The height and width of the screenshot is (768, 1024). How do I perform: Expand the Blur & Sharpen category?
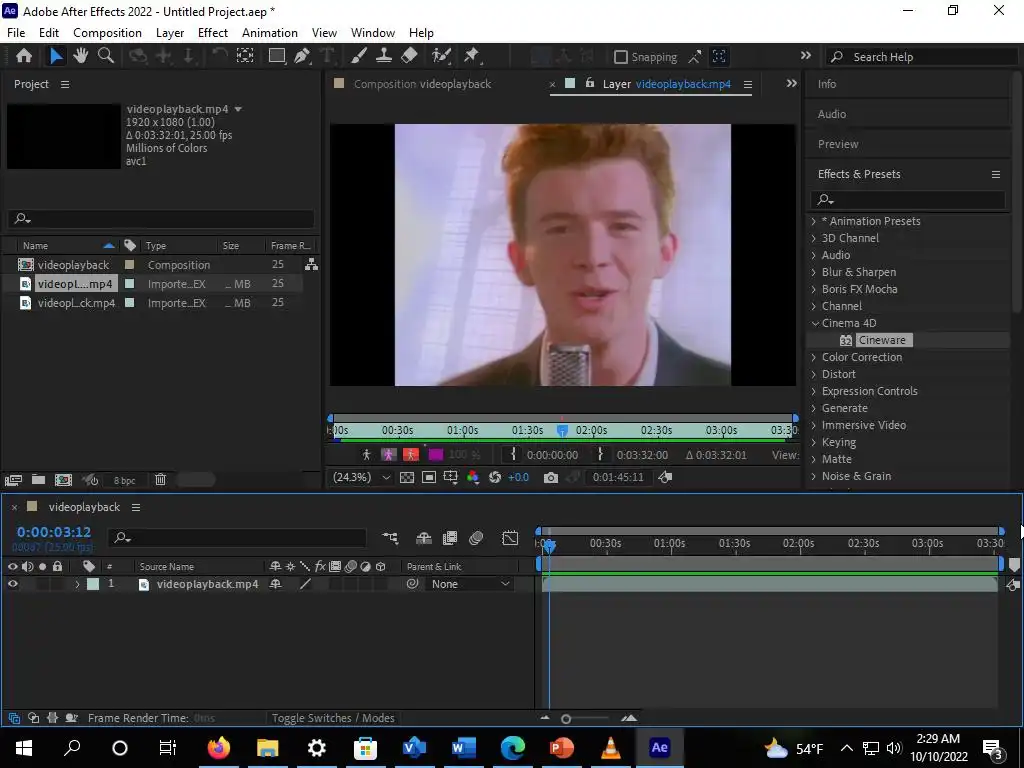pos(814,272)
